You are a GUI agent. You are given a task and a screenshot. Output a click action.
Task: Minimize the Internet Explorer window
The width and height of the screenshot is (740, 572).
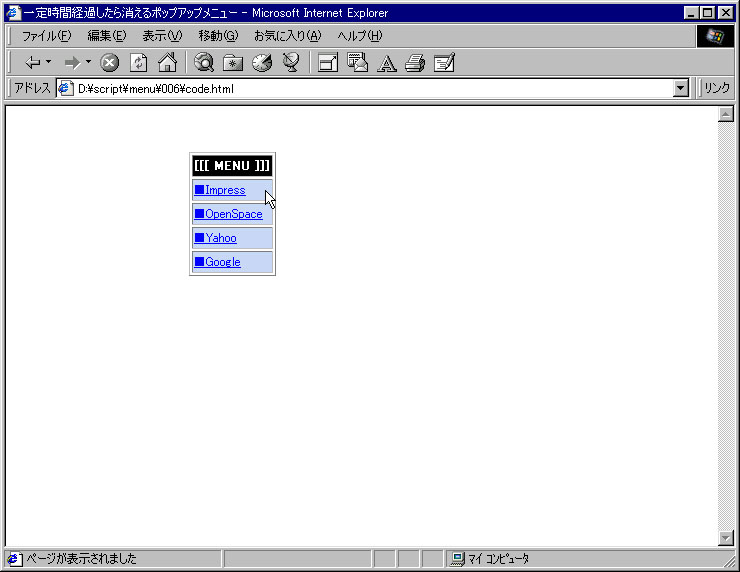pyautogui.click(x=691, y=13)
